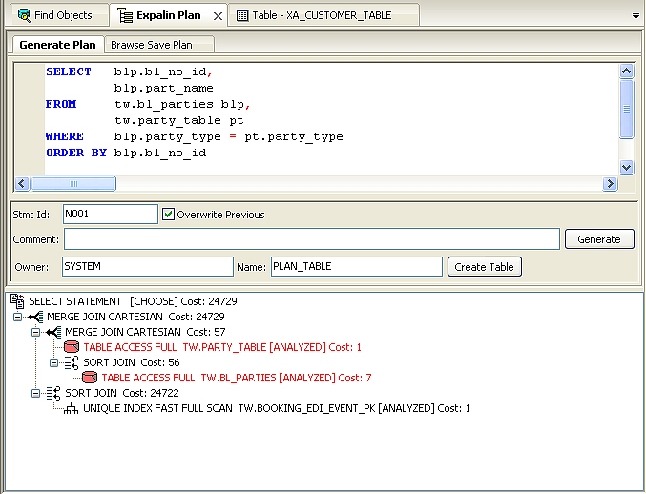Click into the Comment text field
The image size is (646, 494).
pyautogui.click(x=311, y=239)
